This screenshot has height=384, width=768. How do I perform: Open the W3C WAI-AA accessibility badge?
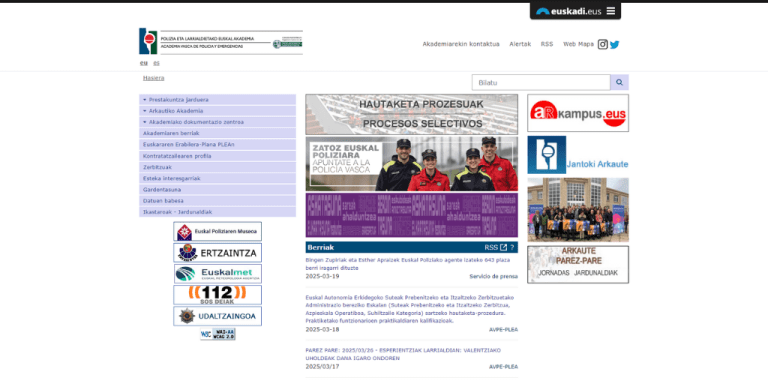pos(218,334)
